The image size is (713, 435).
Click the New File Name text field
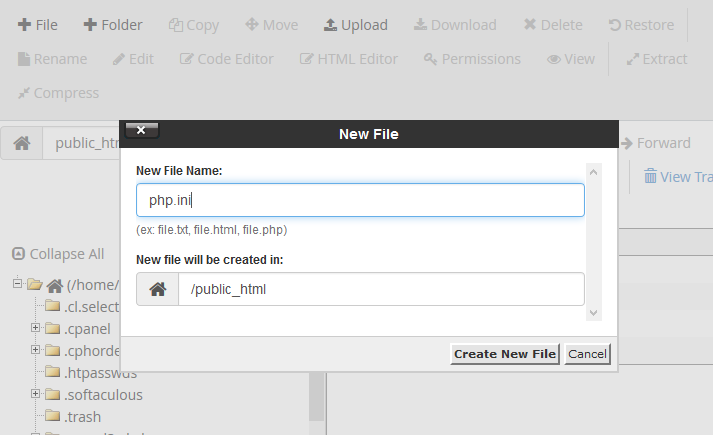[360, 200]
